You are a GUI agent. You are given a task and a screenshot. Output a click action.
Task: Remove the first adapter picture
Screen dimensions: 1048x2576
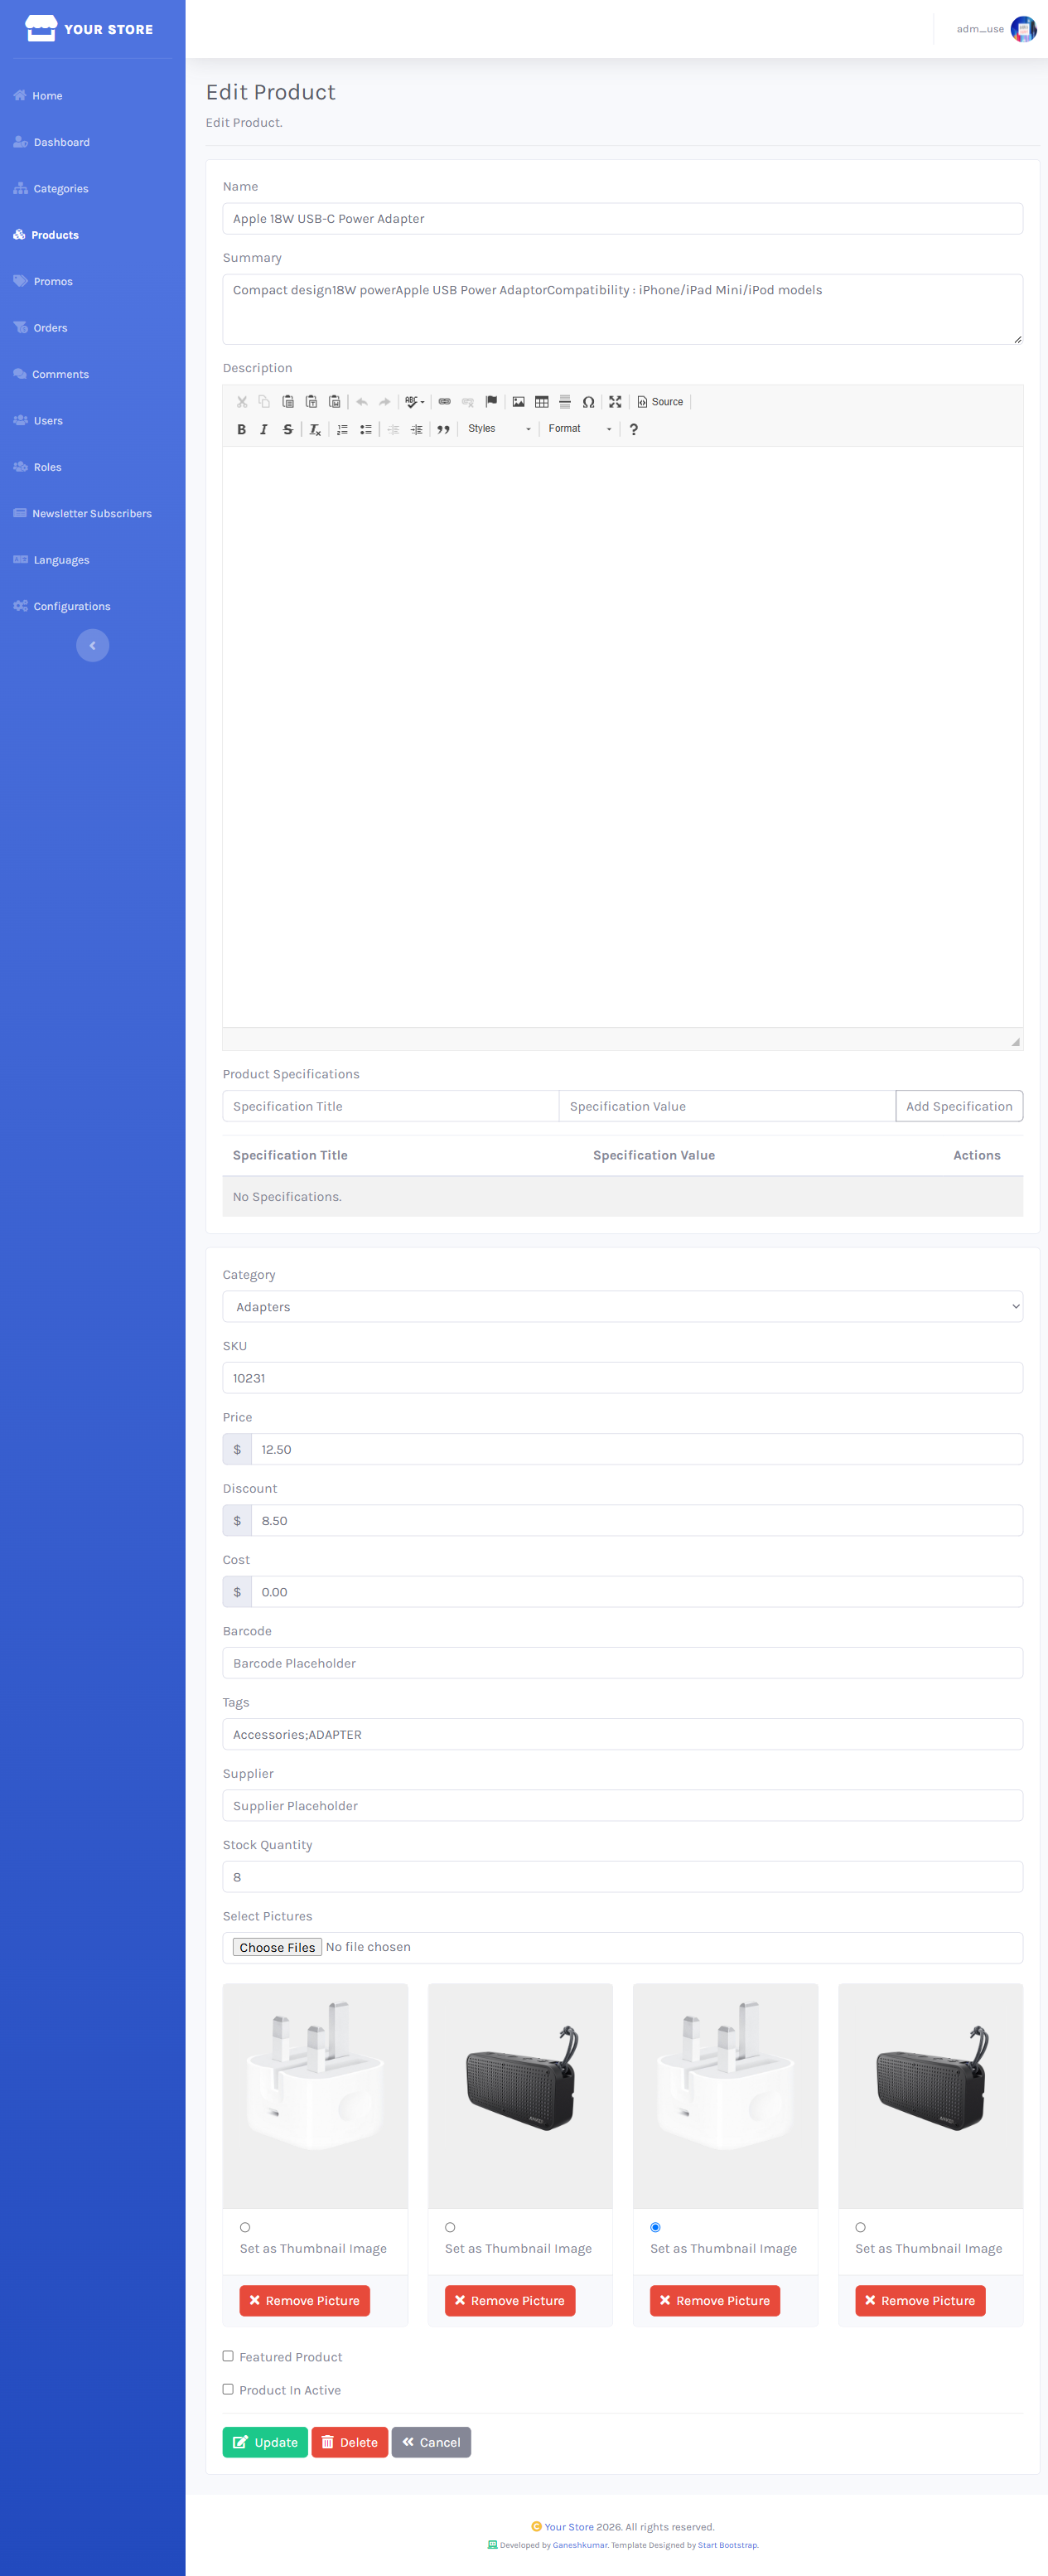pyautogui.click(x=305, y=2300)
